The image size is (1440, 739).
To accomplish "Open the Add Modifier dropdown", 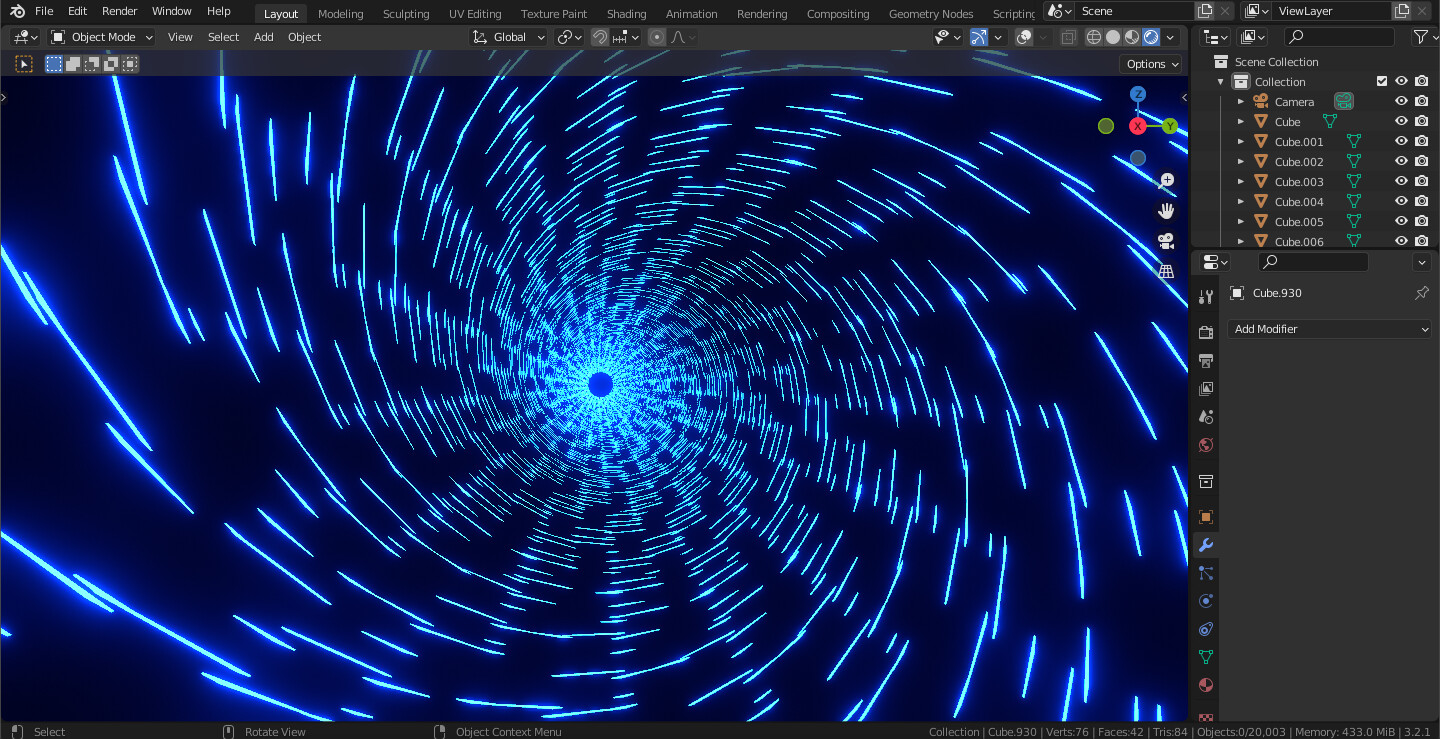I will (1329, 328).
